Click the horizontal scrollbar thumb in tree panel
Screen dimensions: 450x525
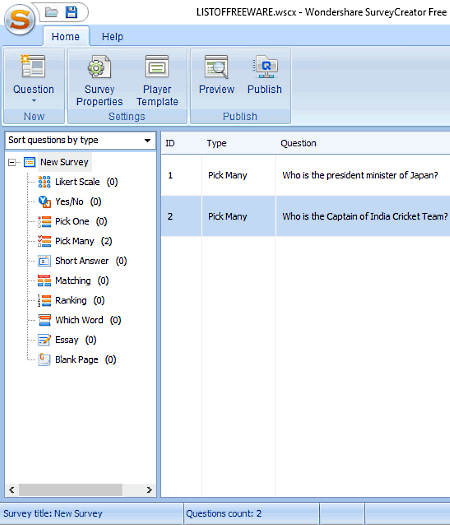[x=70, y=490]
